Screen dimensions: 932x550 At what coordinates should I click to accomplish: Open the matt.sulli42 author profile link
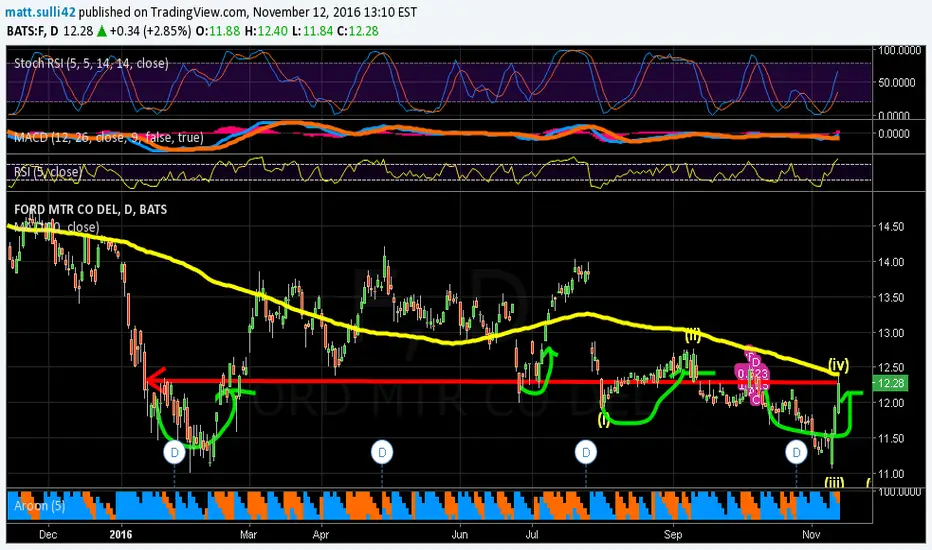click(40, 12)
